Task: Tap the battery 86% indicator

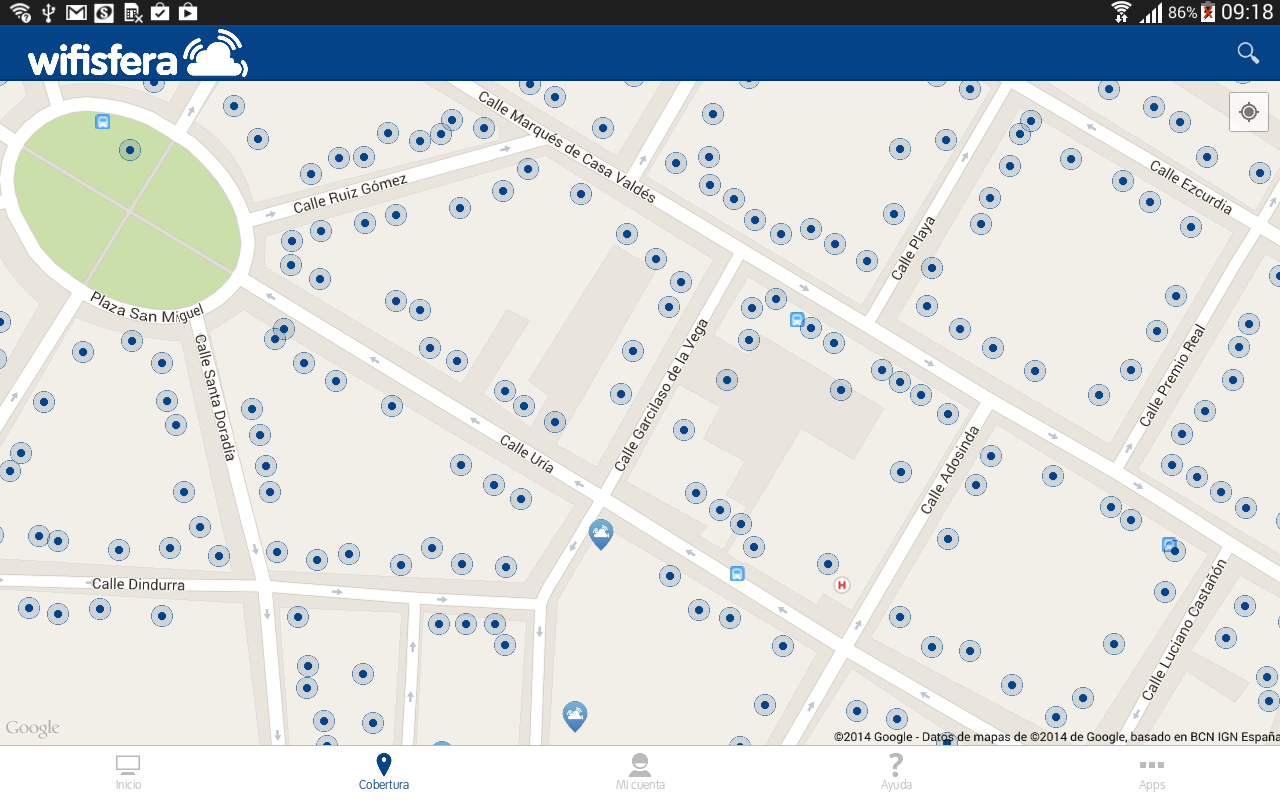Action: [x=1191, y=12]
